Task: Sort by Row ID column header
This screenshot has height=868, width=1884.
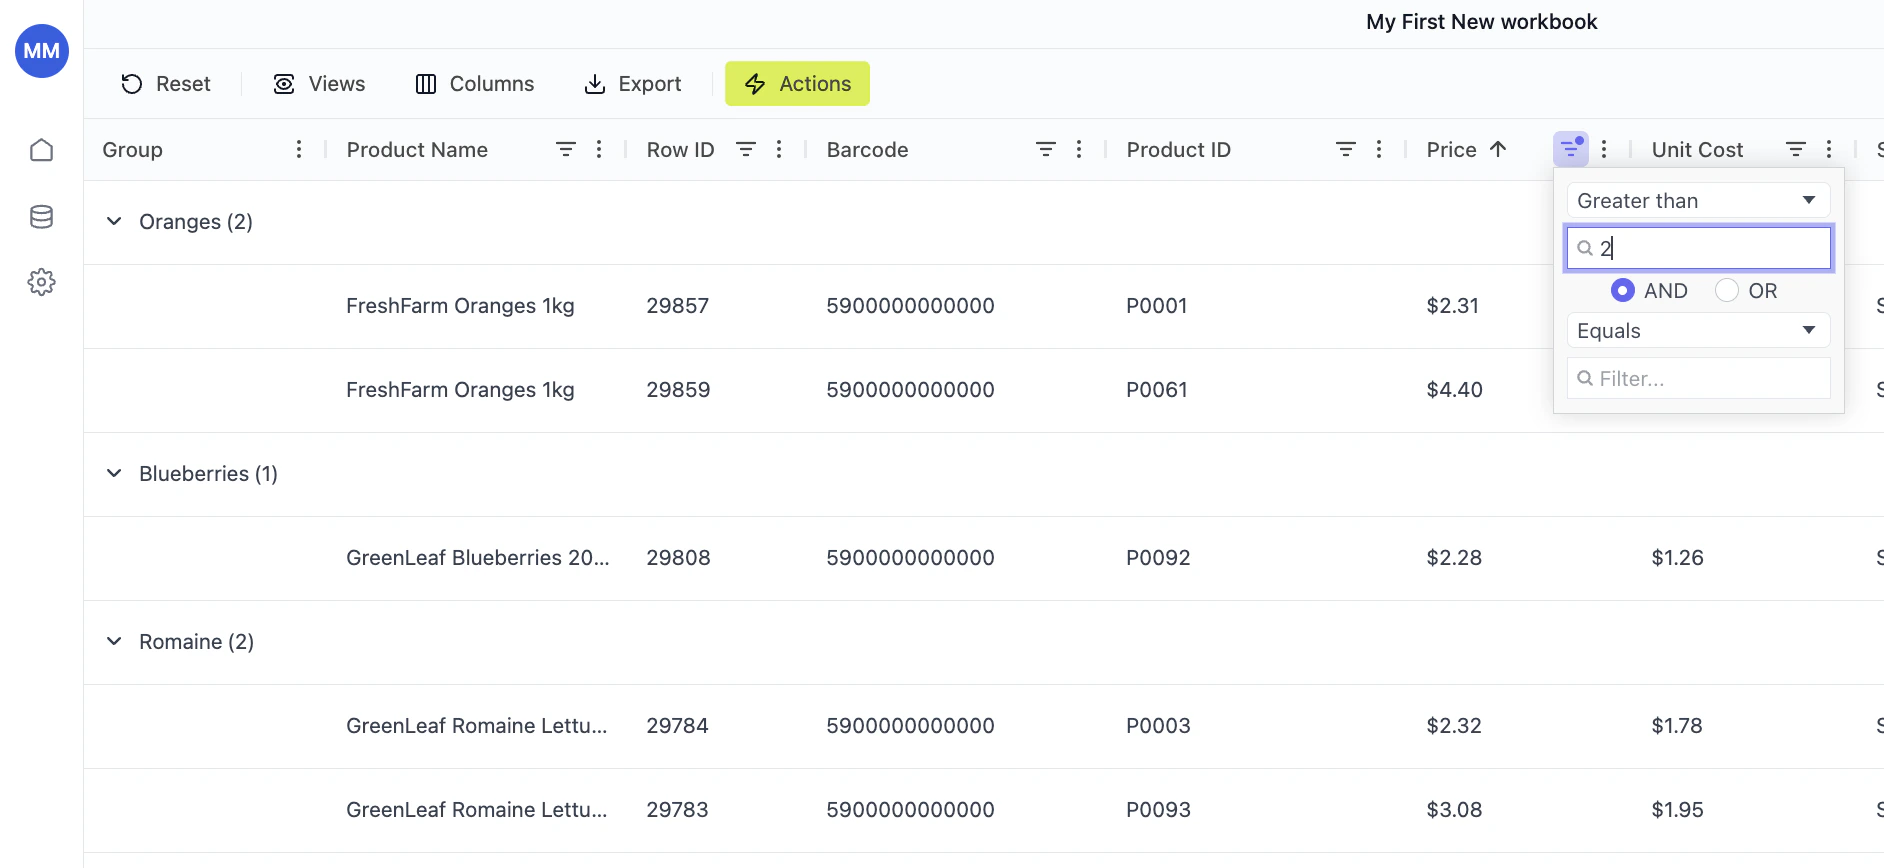Action: tap(681, 150)
